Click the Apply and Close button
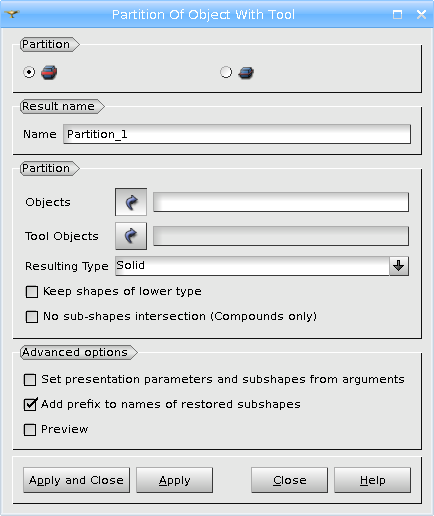The image size is (434, 516). (x=76, y=480)
